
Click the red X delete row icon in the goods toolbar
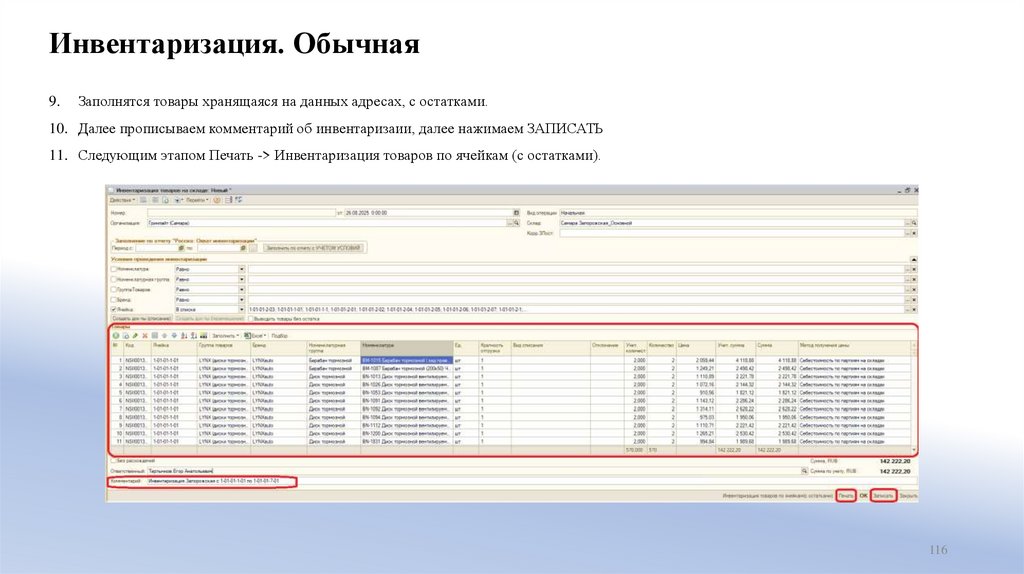145,336
